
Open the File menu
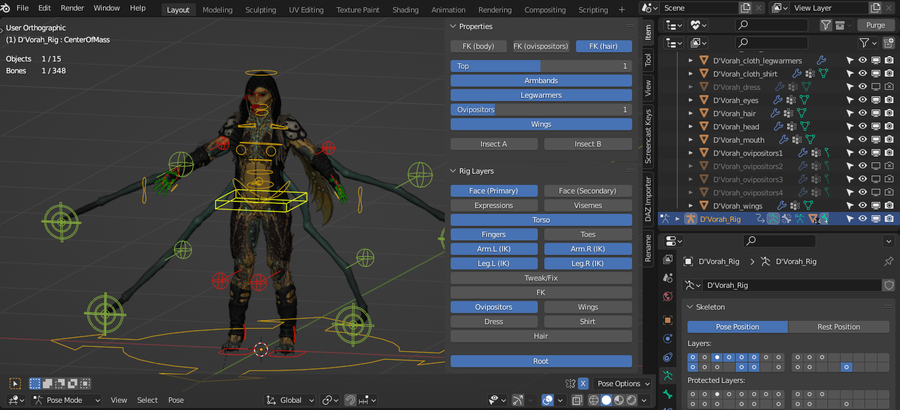(x=22, y=9)
